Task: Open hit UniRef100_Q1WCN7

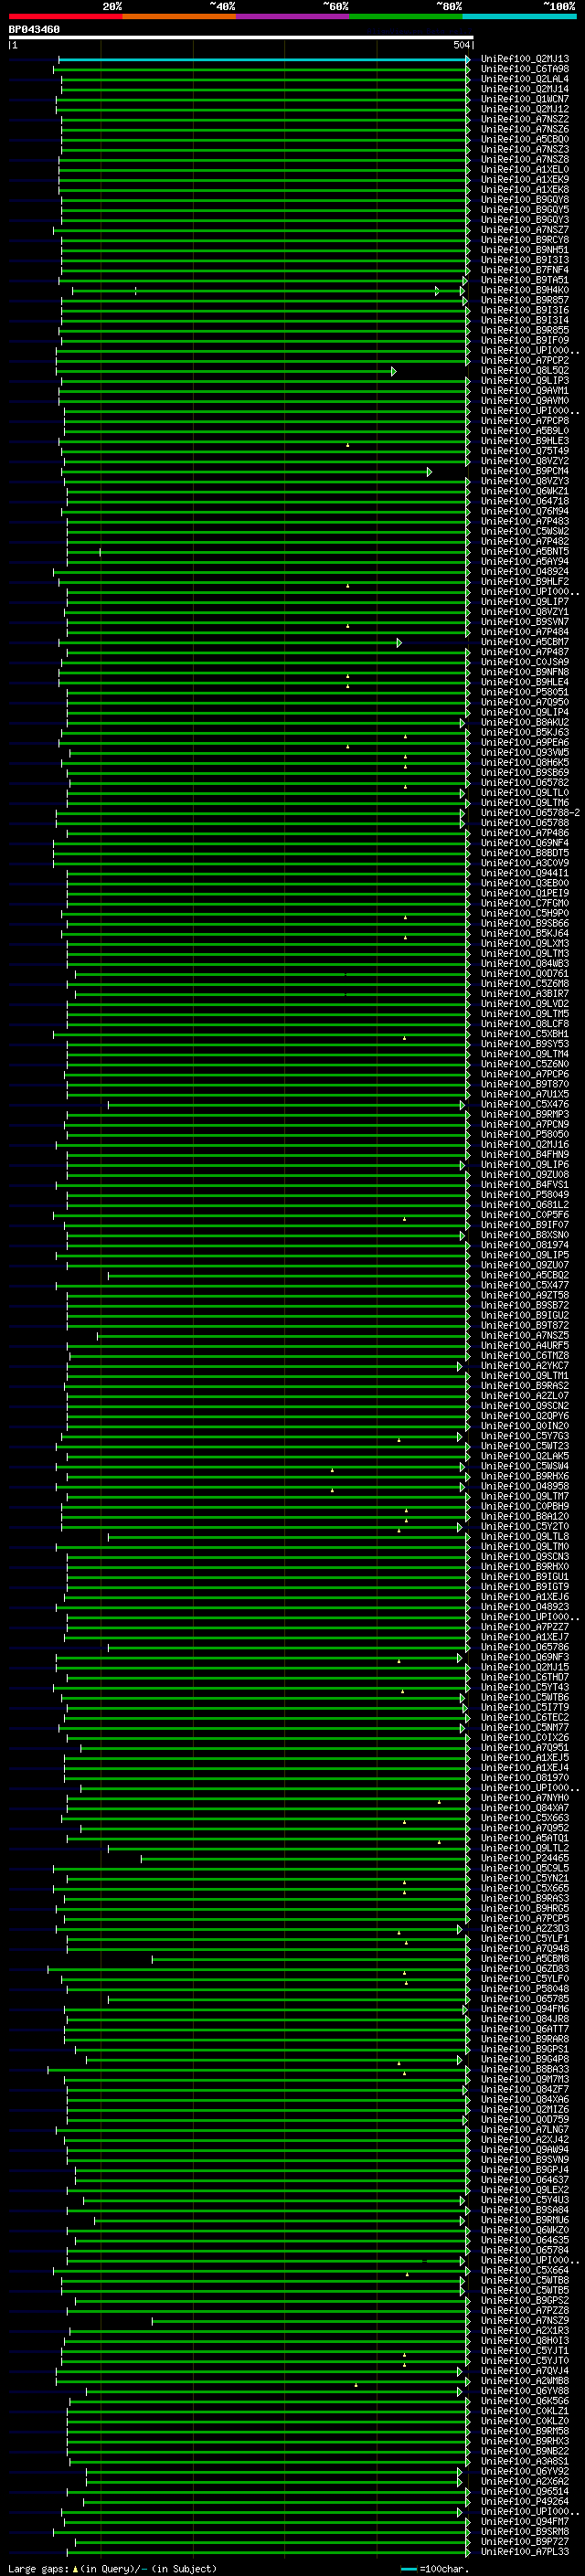Action: pyautogui.click(x=525, y=100)
